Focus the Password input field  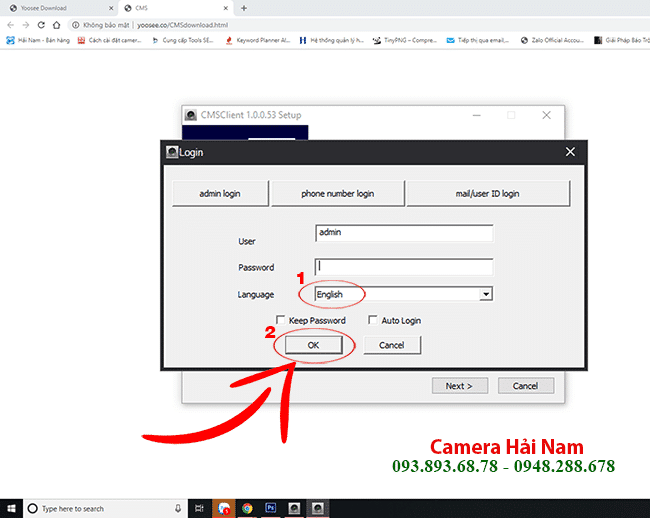point(404,267)
